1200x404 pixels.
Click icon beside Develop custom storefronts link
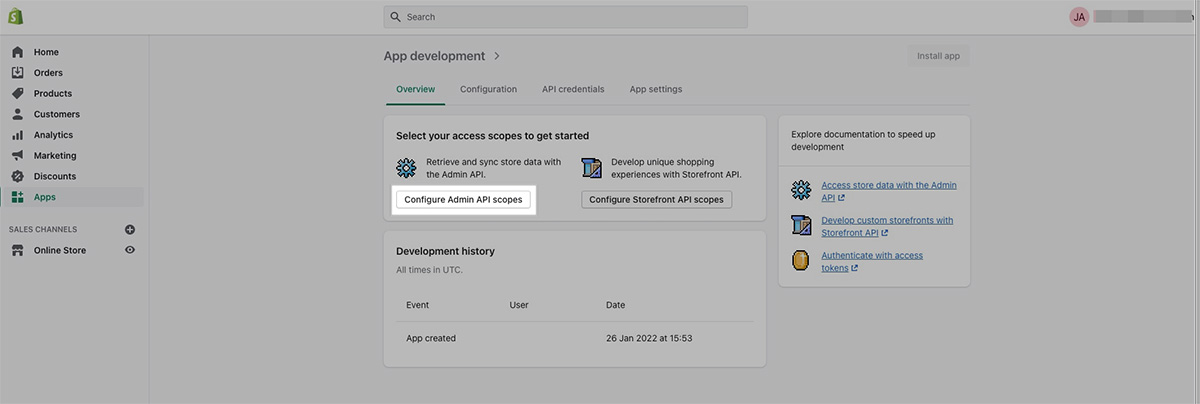[801, 225]
